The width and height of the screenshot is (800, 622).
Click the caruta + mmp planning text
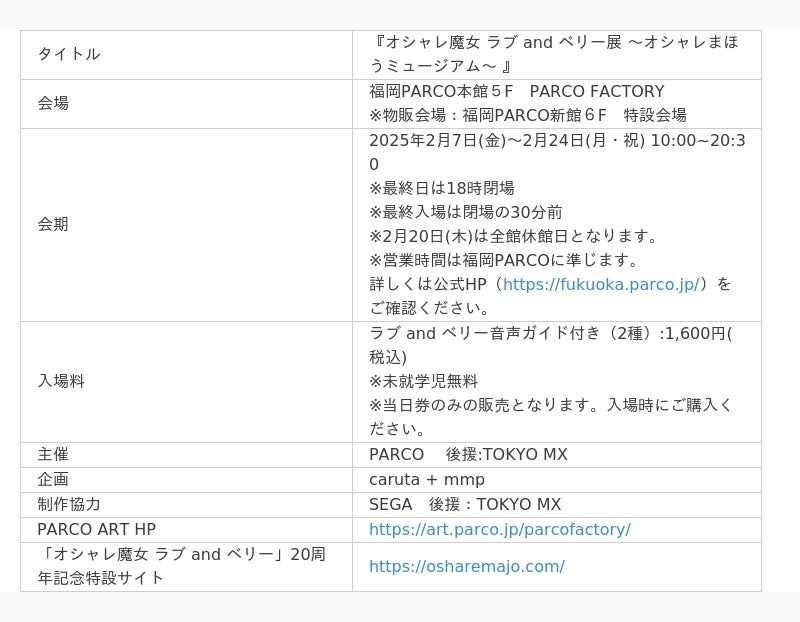point(427,480)
